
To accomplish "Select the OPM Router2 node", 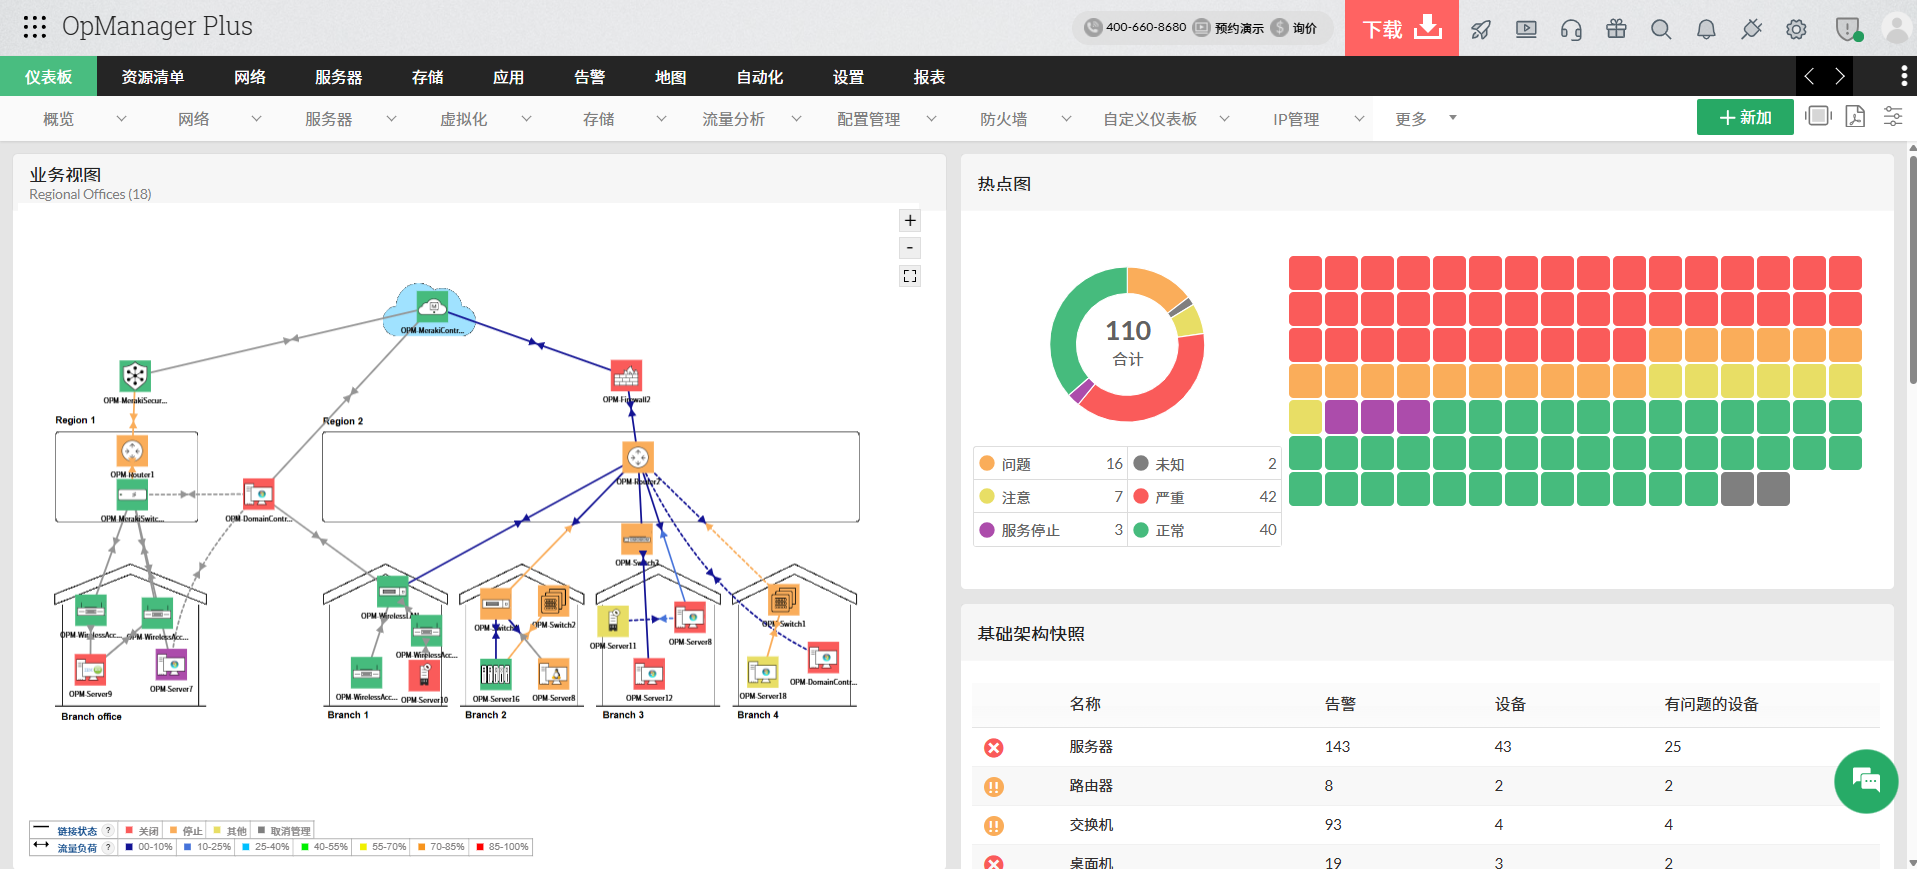I will click(x=637, y=458).
